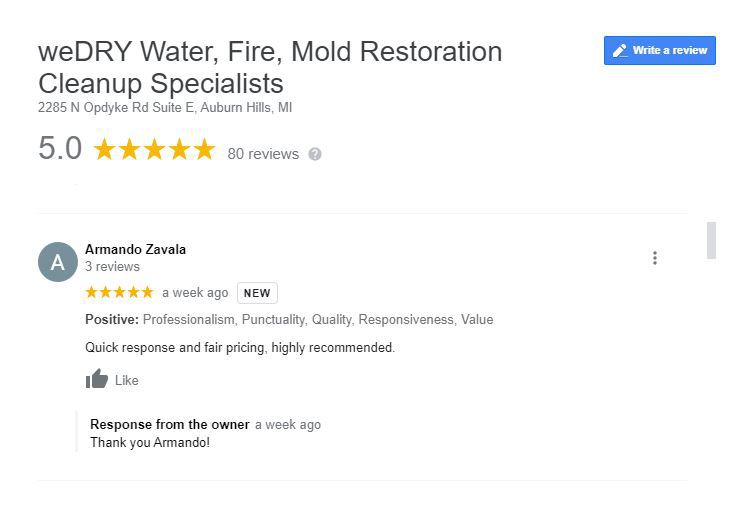754x527 pixels.
Task: Click the 5.0 rating number
Action: coord(60,148)
